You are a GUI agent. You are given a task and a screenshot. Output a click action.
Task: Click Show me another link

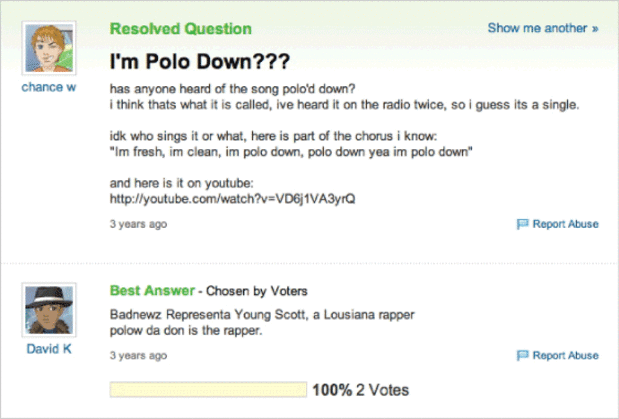(543, 28)
